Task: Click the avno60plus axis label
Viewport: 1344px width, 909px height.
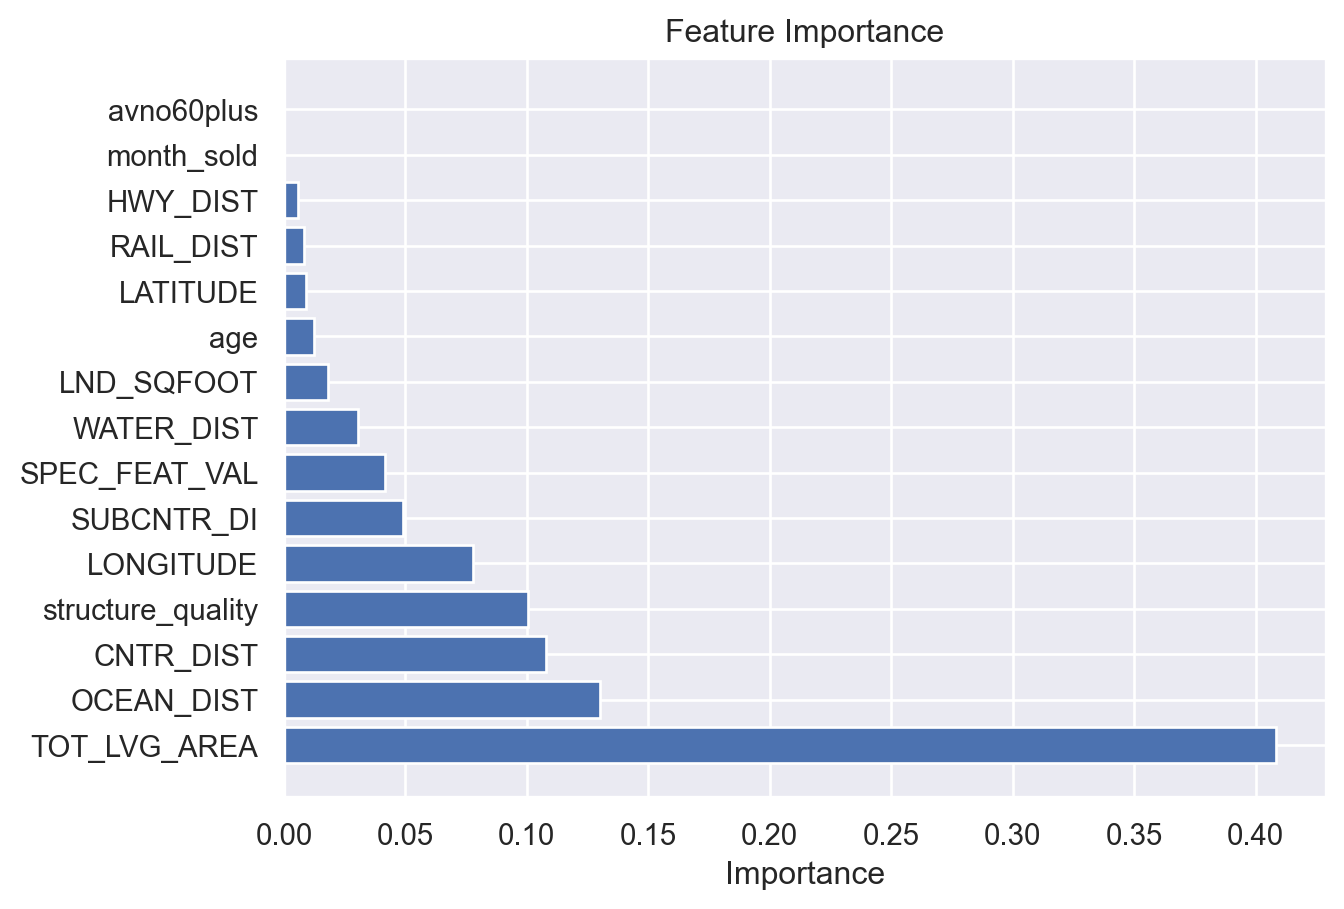Action: tap(183, 111)
